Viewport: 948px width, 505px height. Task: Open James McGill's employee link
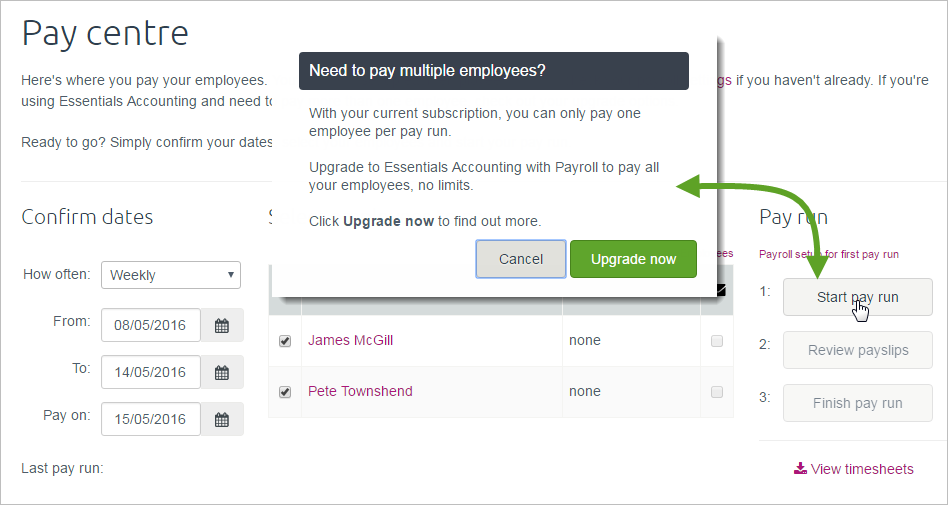350,340
